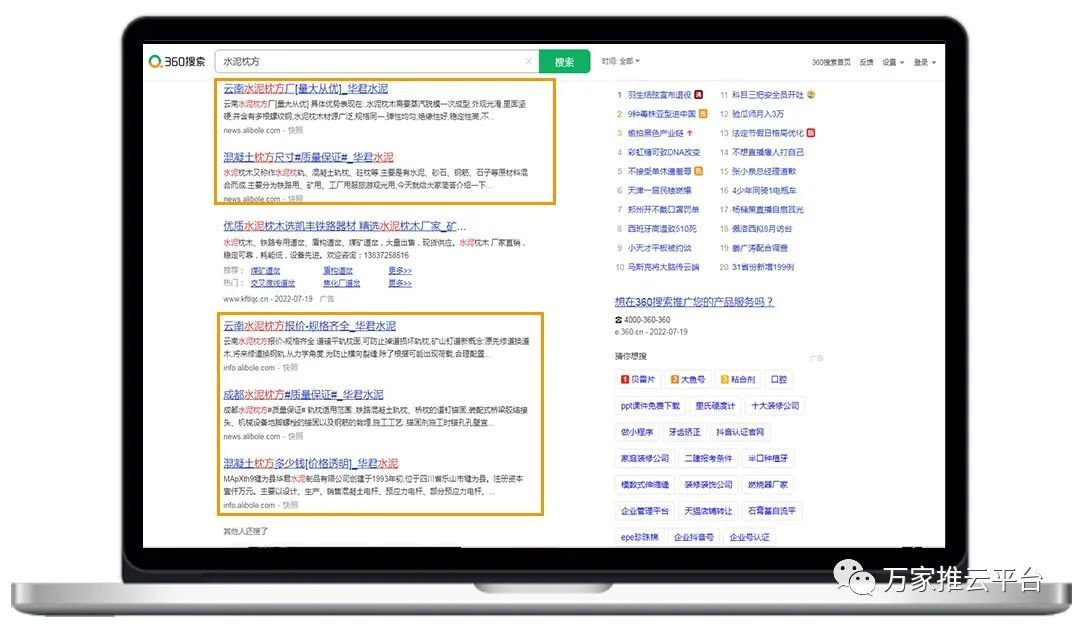Go to 360搜索首页 in top nav
The width and height of the screenshot is (1080, 628).
pos(831,62)
